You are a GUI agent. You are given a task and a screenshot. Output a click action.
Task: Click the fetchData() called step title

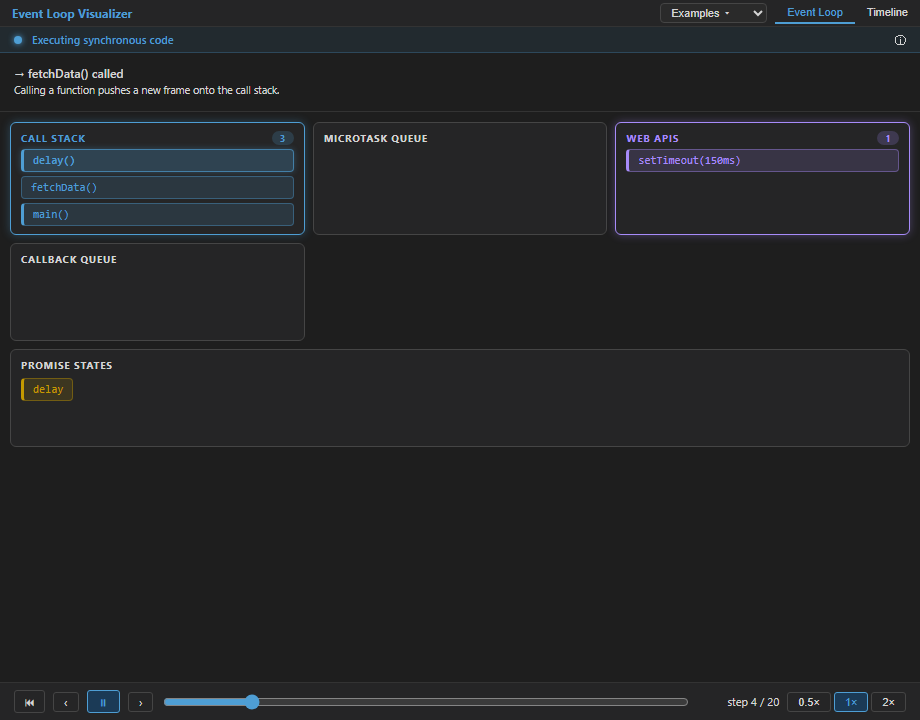(x=69, y=74)
